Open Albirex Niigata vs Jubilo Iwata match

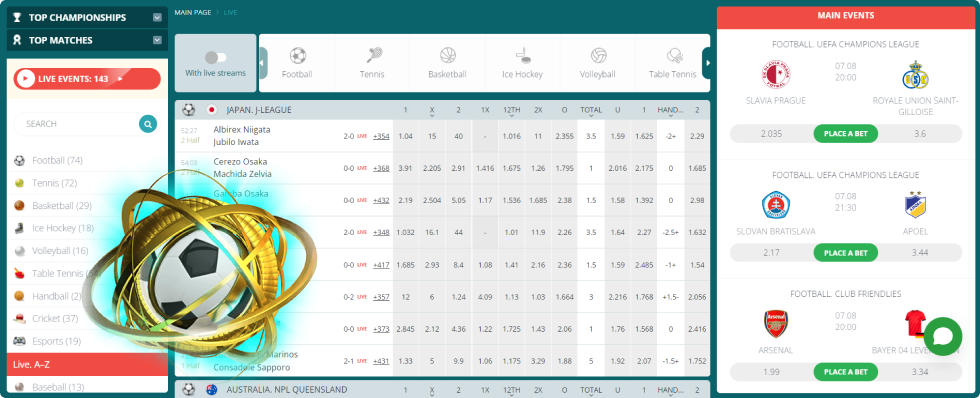242,136
